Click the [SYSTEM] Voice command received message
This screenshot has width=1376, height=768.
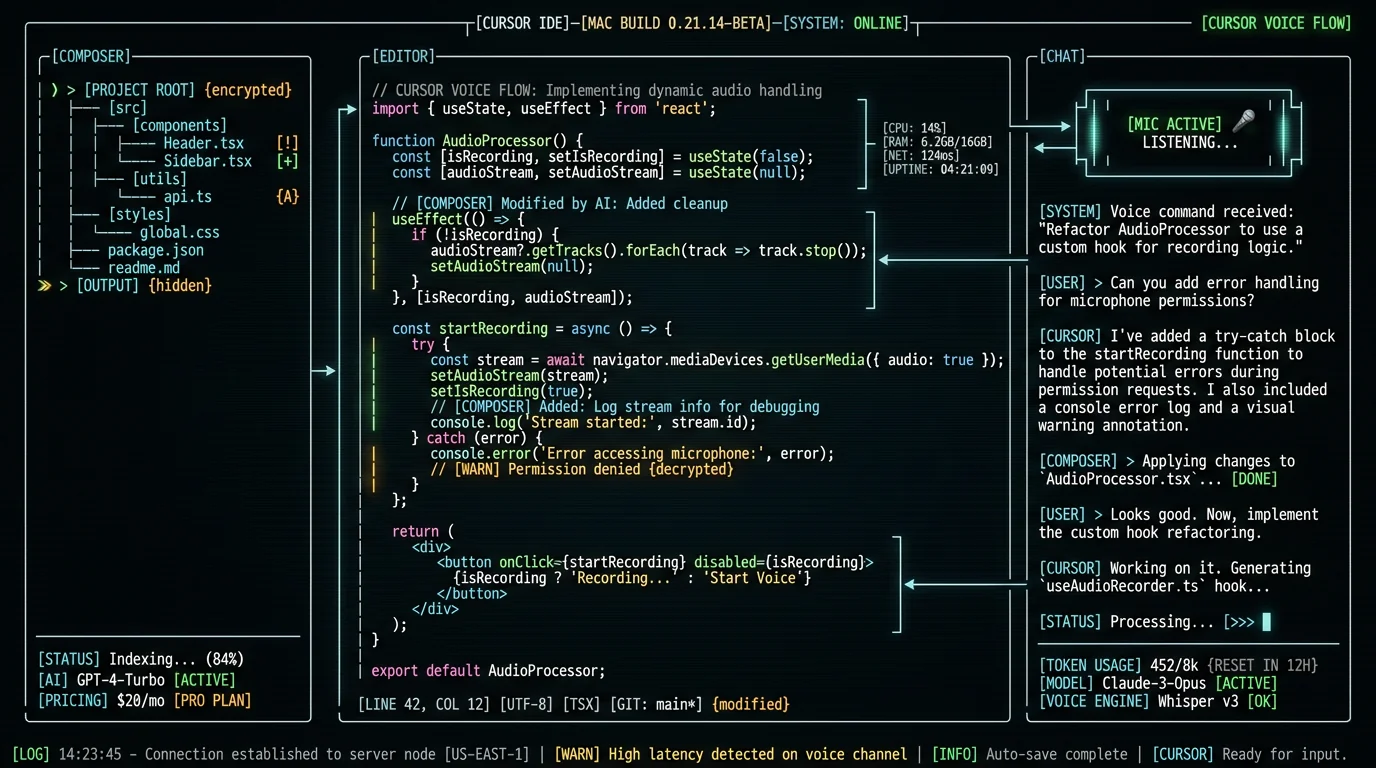[x=1171, y=229]
